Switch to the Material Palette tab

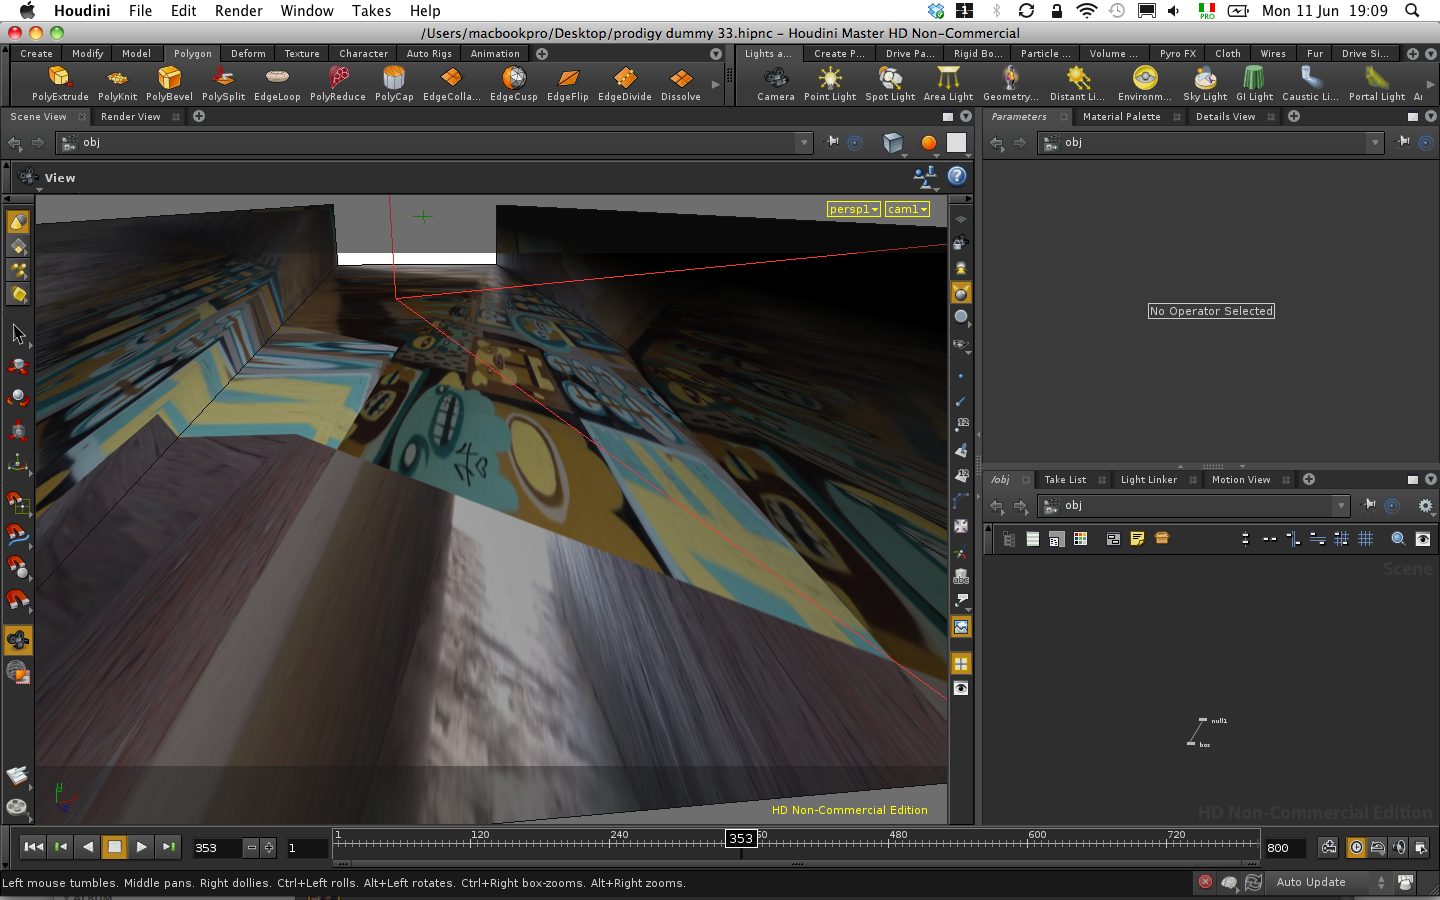[1121, 117]
